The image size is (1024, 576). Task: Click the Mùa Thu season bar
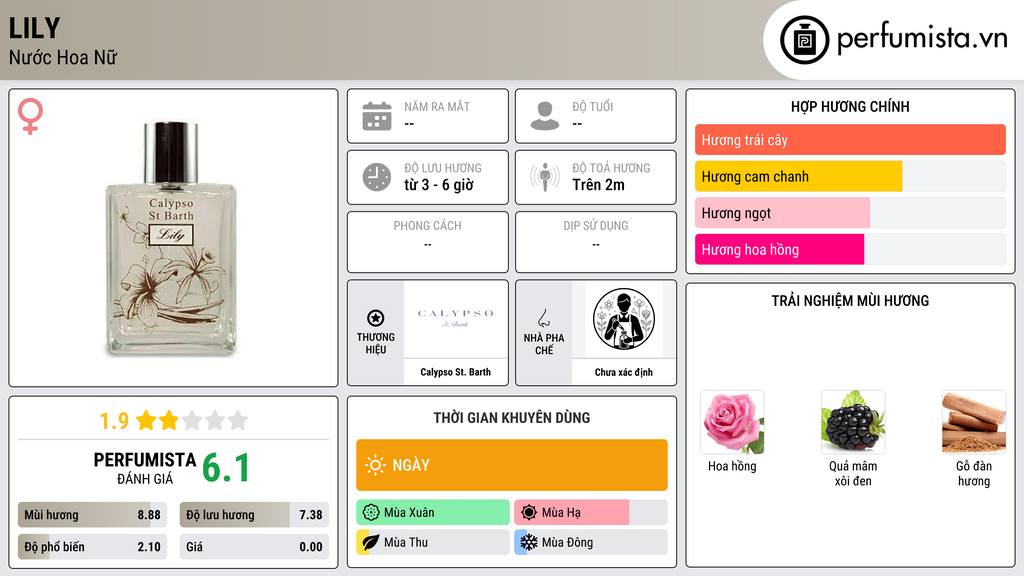click(433, 542)
